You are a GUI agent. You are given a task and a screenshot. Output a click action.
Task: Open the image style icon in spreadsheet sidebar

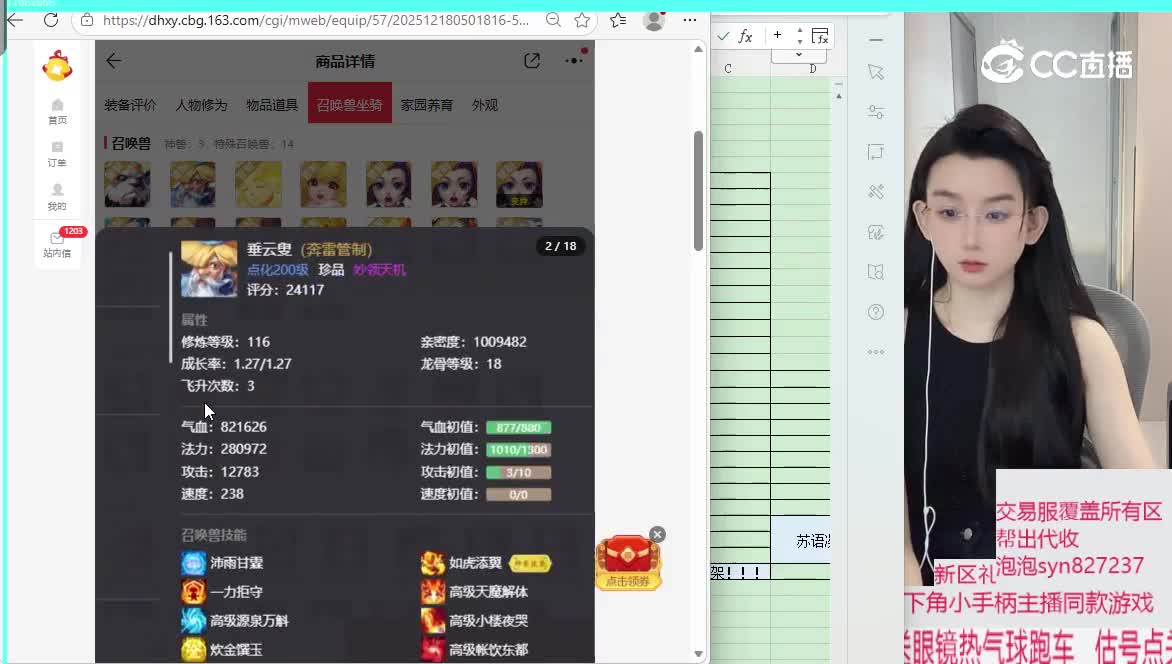876,233
